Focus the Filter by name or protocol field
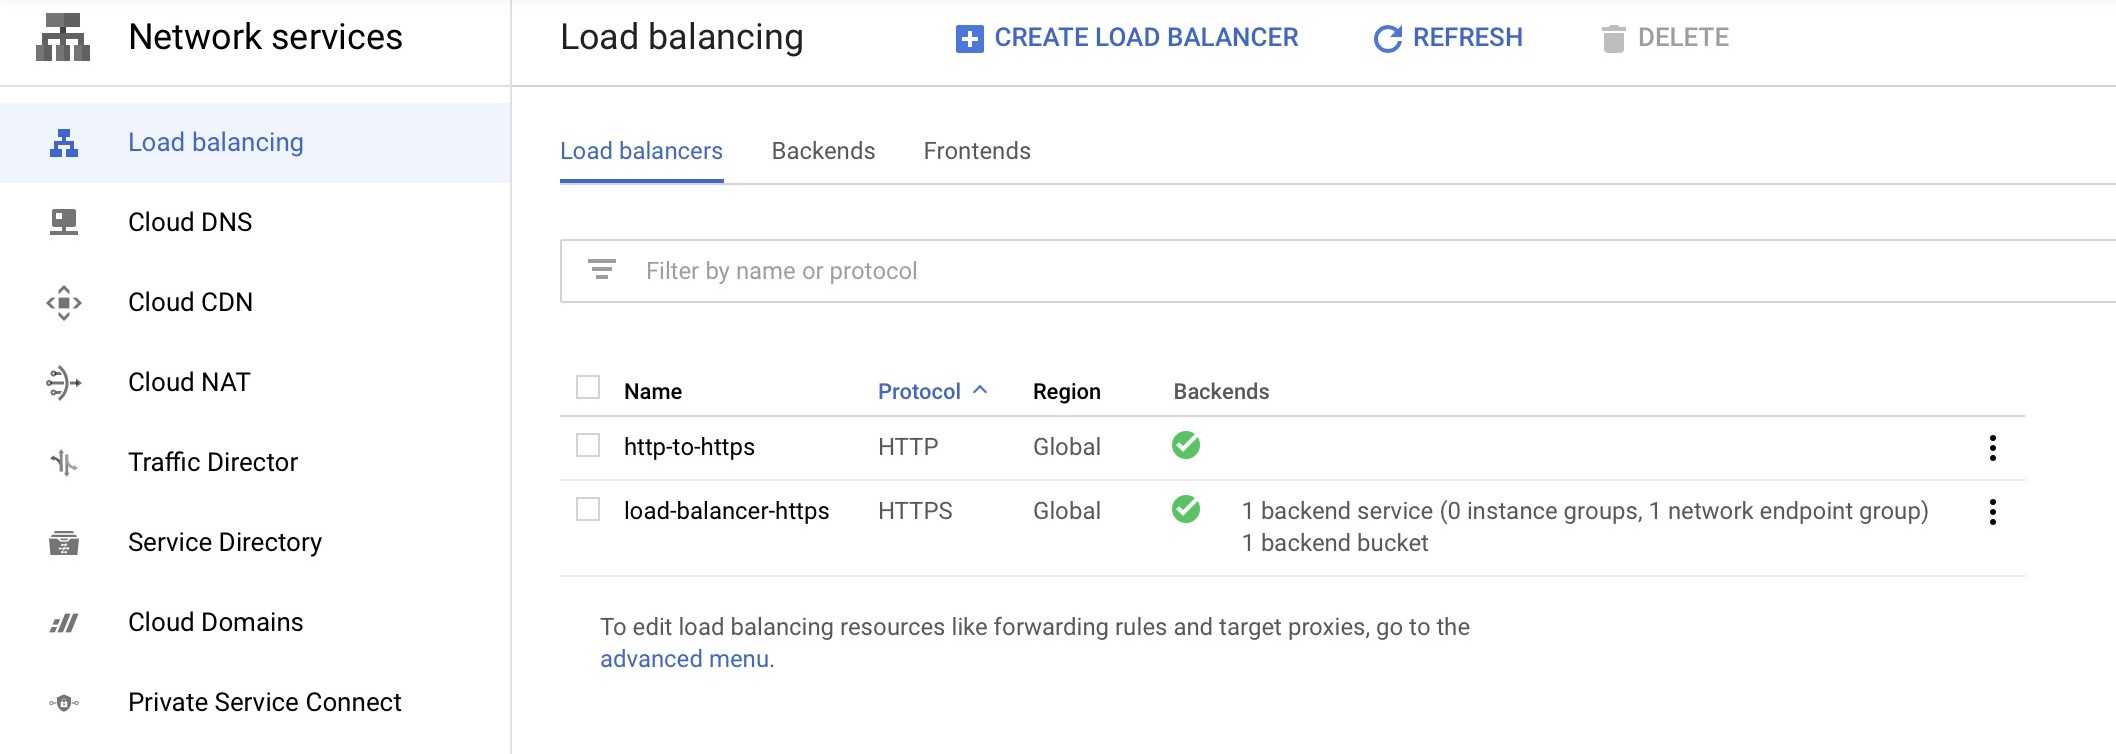 pos(1338,271)
